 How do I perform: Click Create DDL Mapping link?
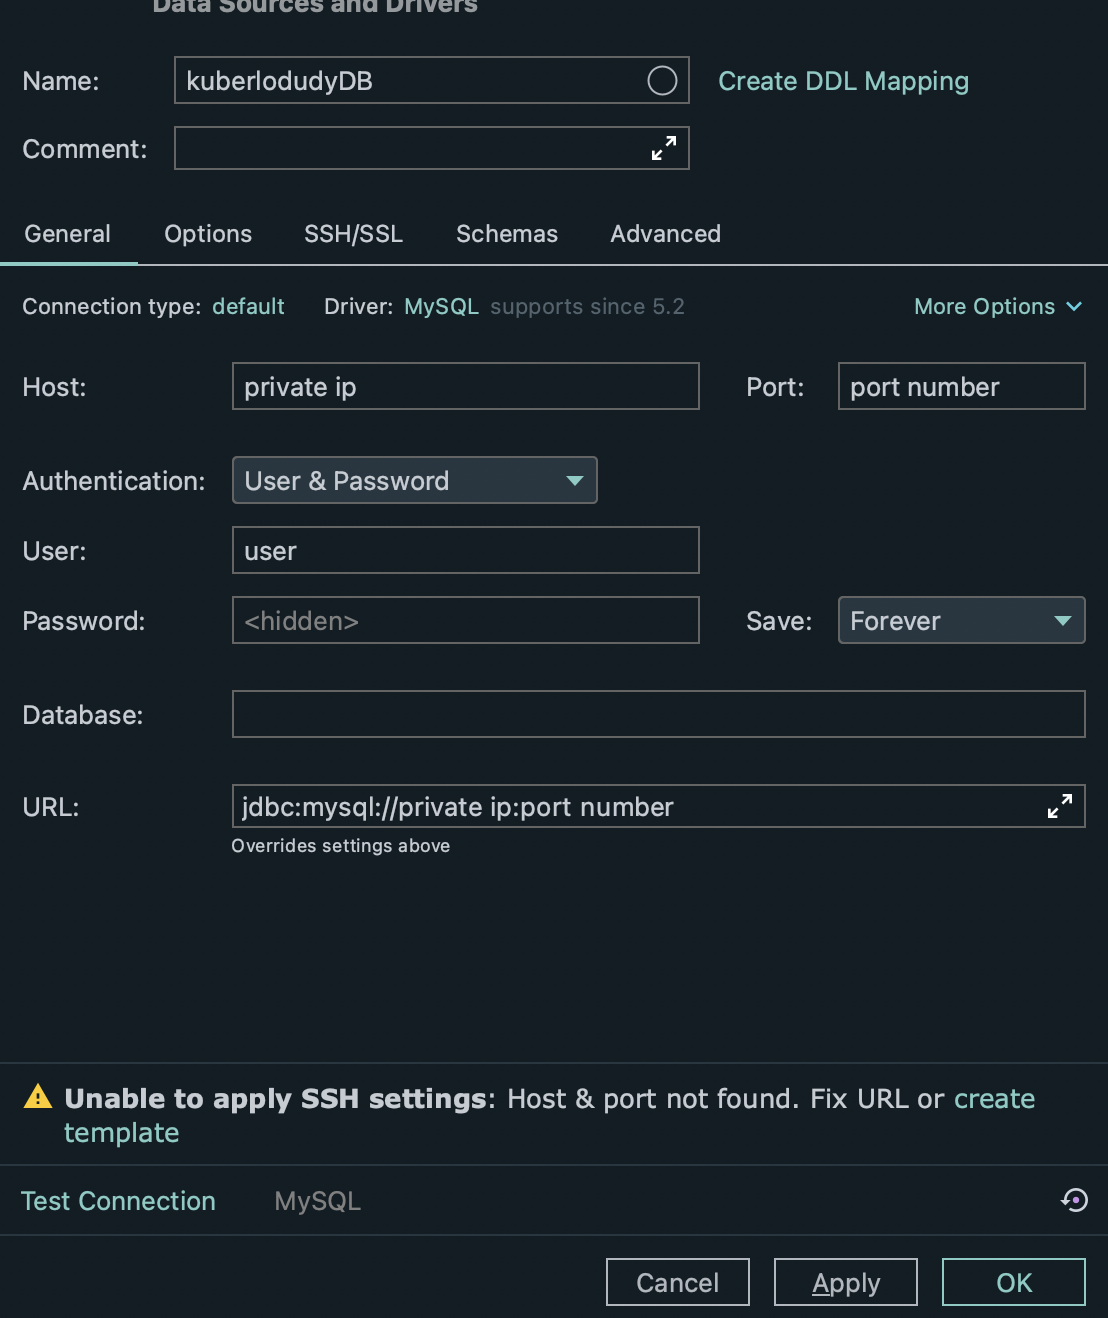coord(843,81)
